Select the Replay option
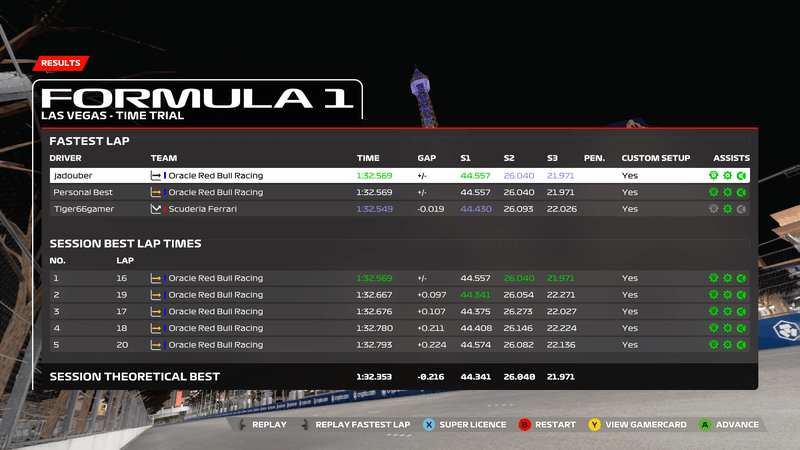Viewport: 800px width, 450px height. [x=269, y=424]
